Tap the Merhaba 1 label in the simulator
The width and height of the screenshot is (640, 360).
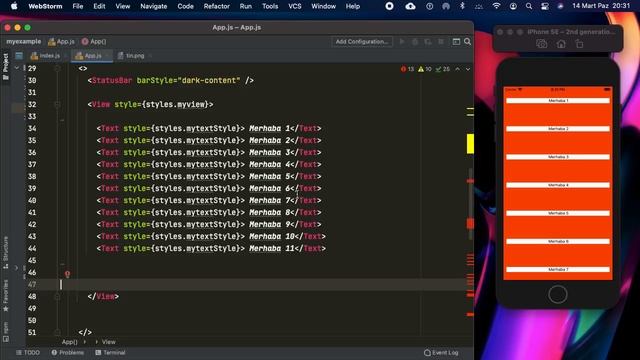558,100
